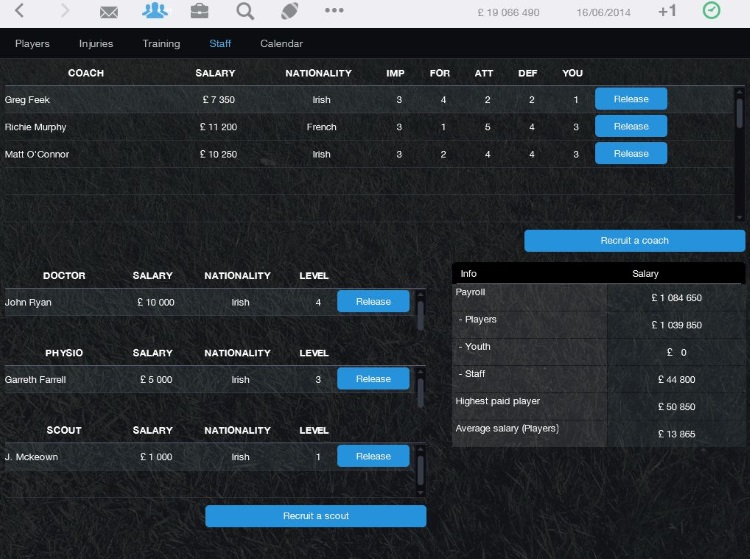Click the green clock continue icon

711,10
